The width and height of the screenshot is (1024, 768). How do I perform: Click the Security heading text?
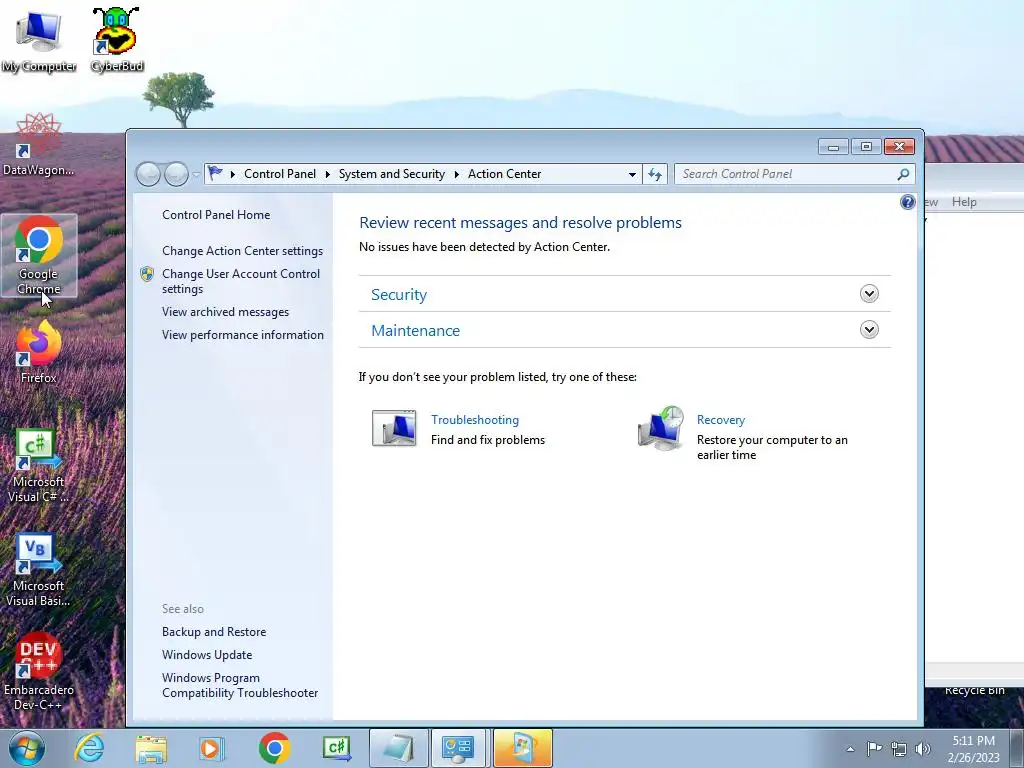[399, 295]
